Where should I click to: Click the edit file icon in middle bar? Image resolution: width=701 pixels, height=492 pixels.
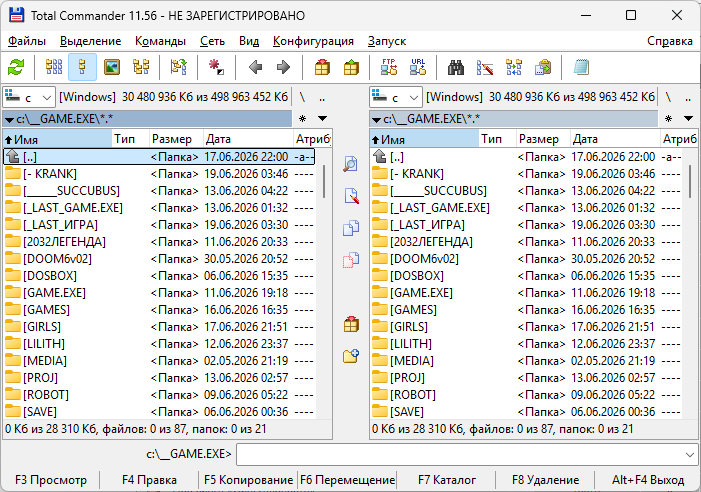pos(351,196)
